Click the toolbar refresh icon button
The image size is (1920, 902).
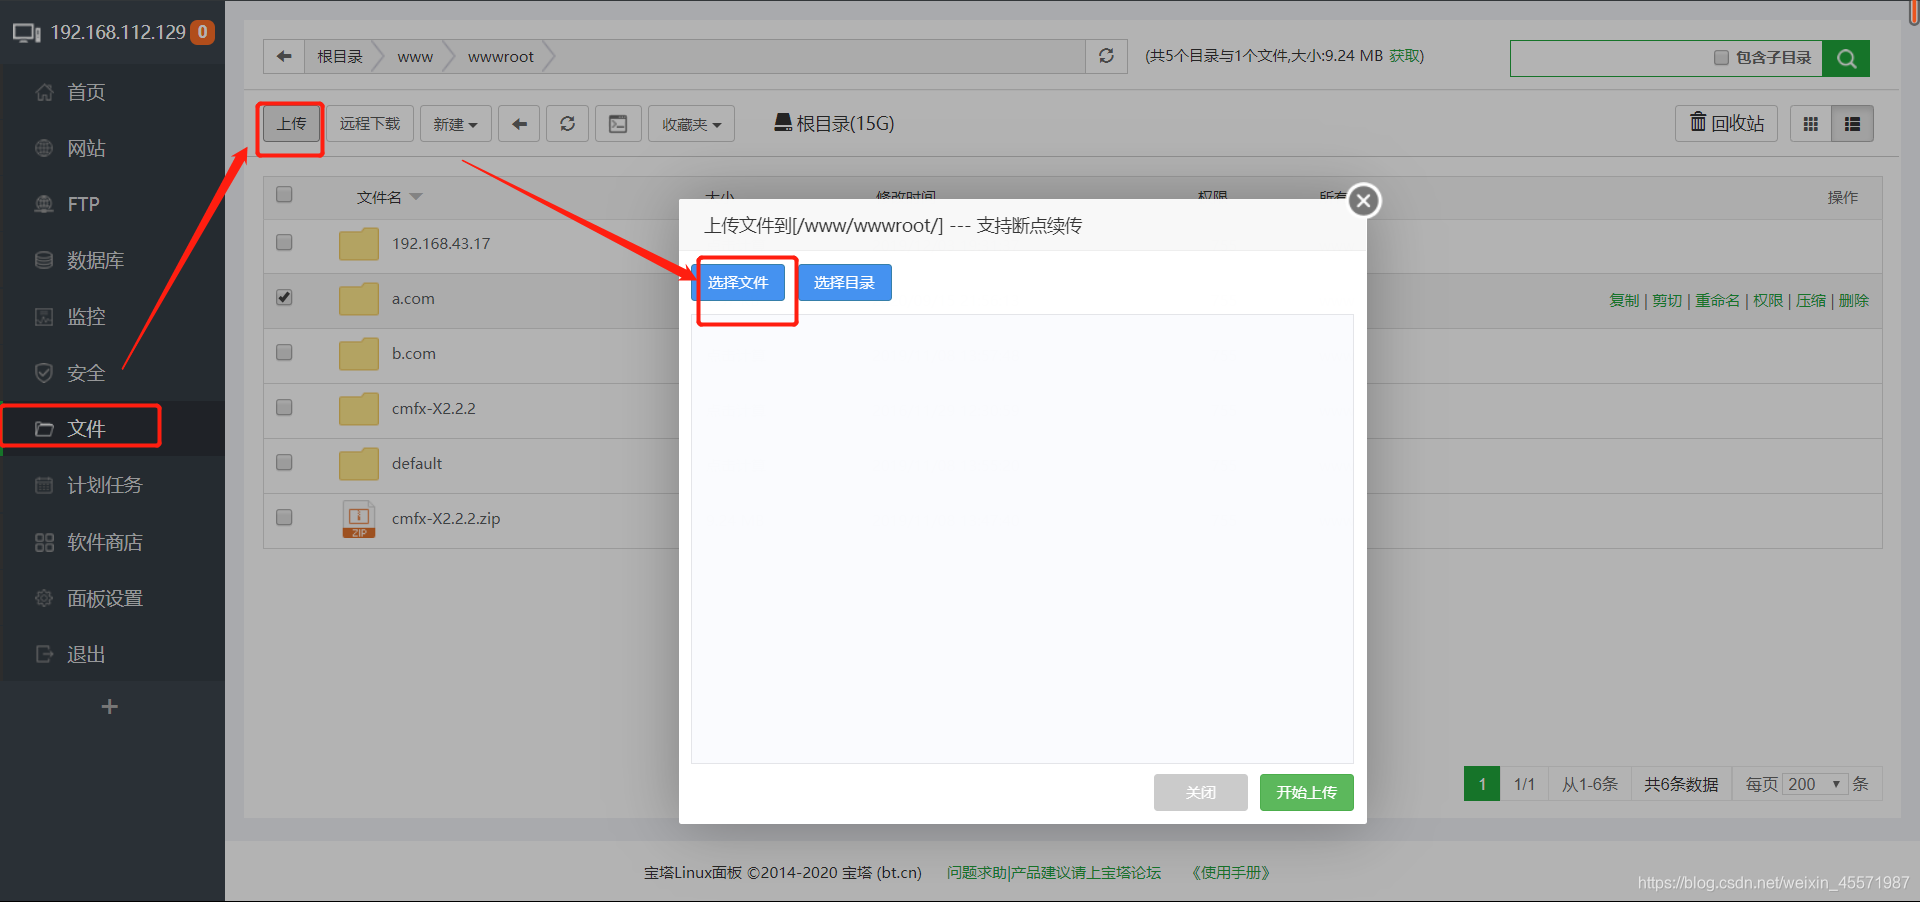(567, 124)
